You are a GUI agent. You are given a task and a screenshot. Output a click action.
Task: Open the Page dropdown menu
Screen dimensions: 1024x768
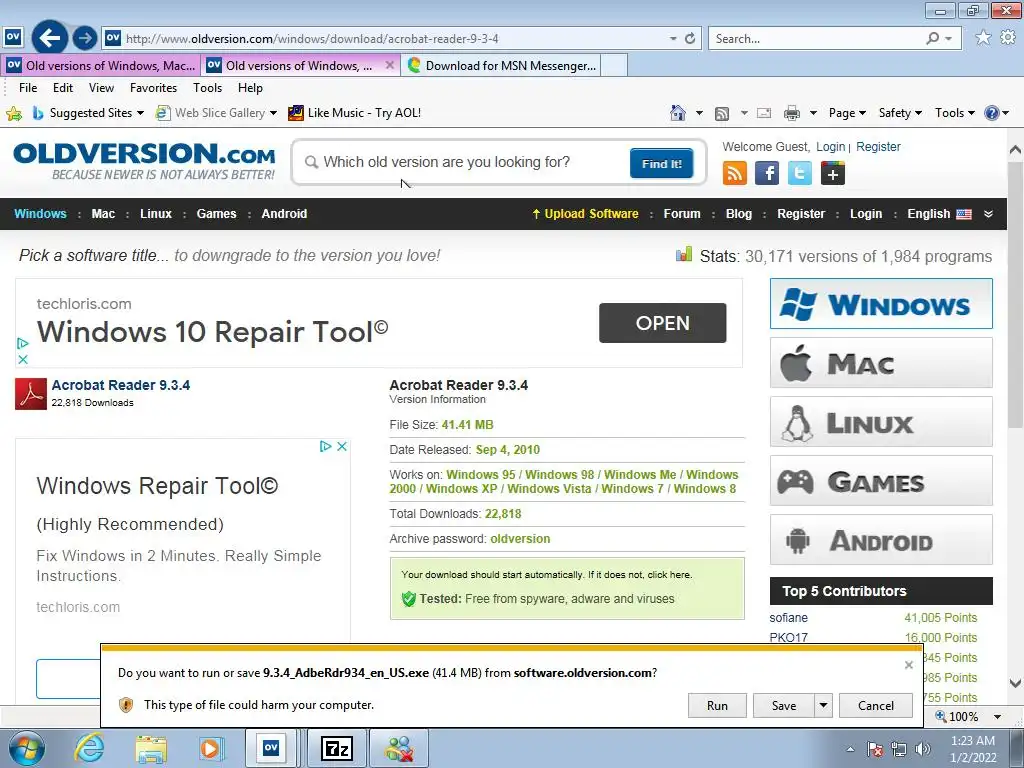point(847,113)
